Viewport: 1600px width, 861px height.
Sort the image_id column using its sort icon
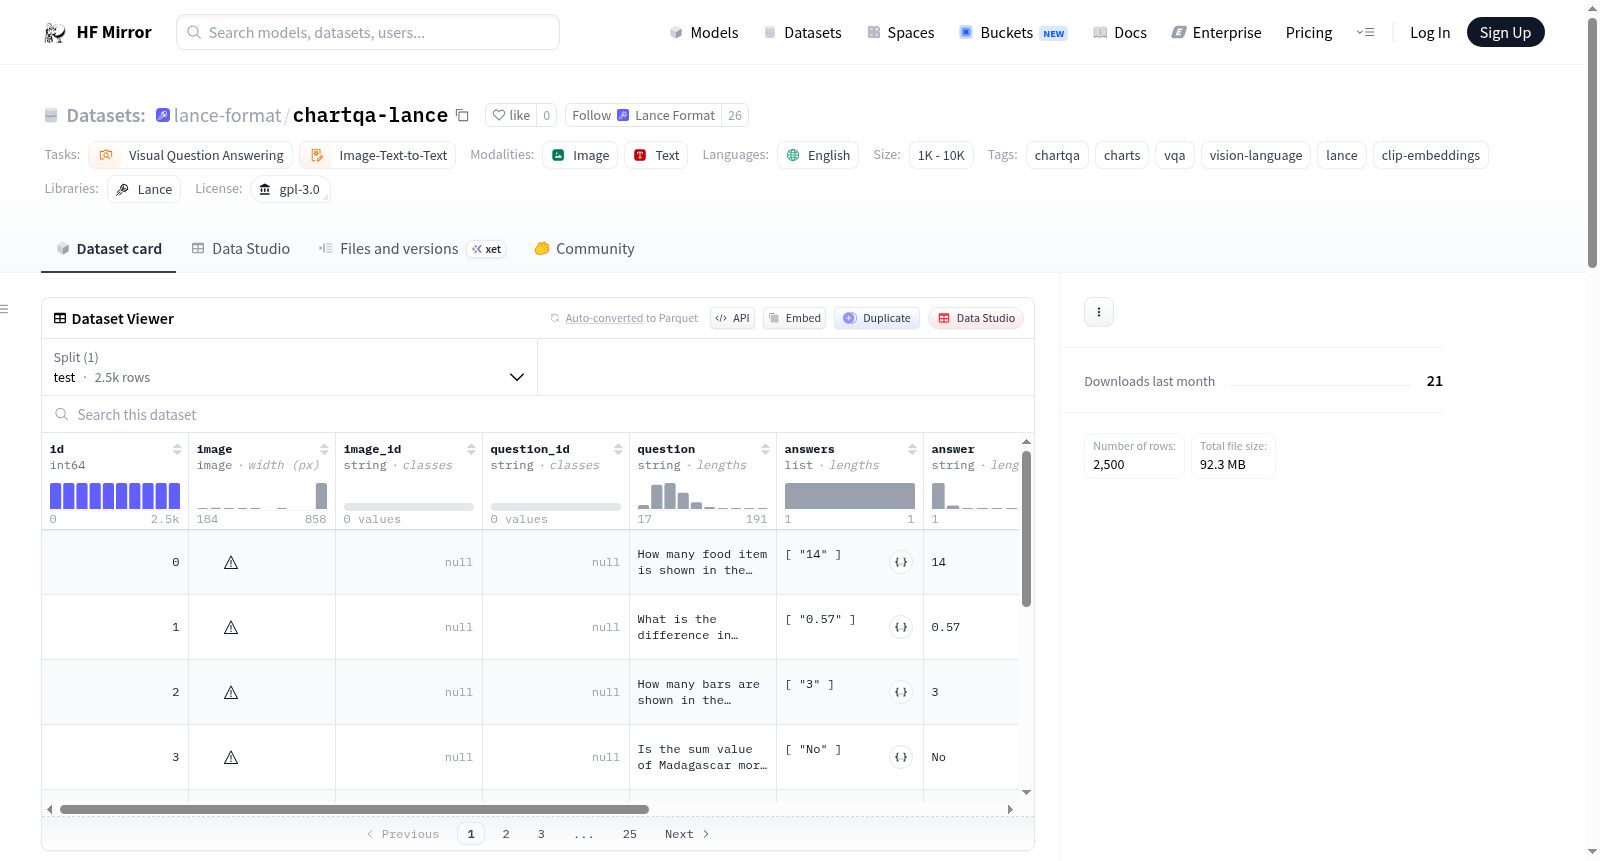point(471,450)
